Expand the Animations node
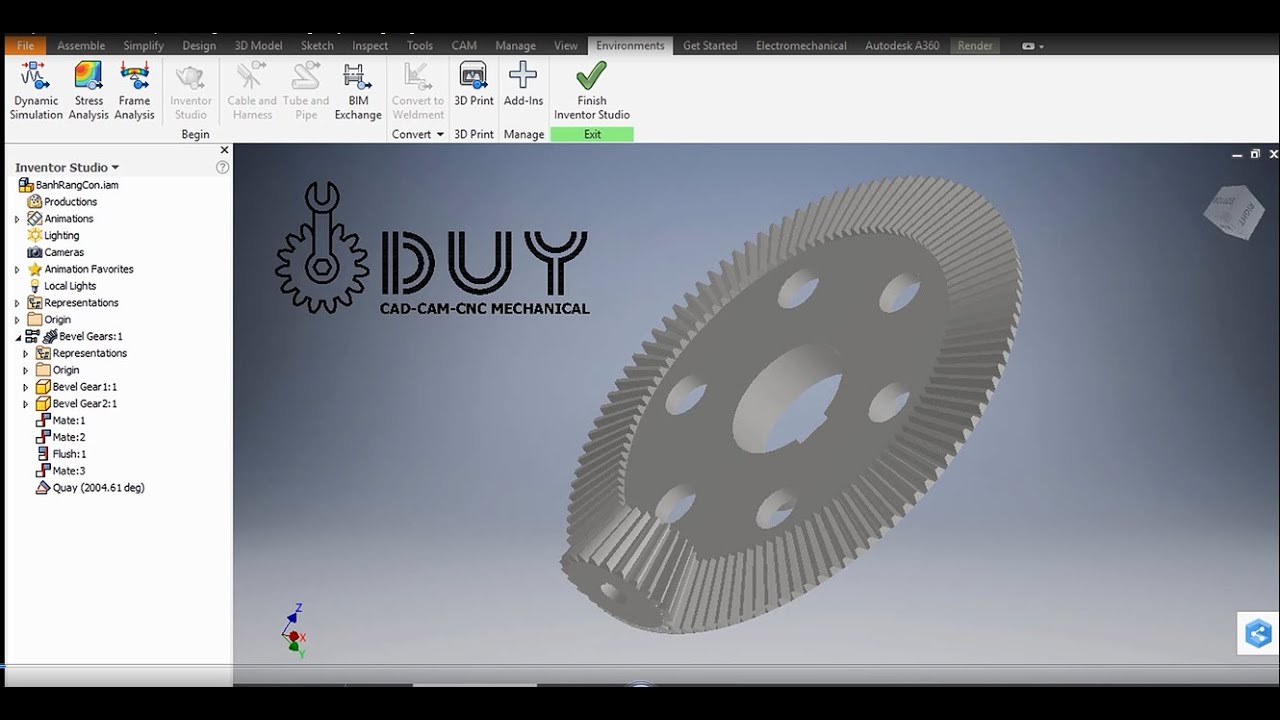Screen dimensions: 1280x720 pyautogui.click(x=17, y=219)
